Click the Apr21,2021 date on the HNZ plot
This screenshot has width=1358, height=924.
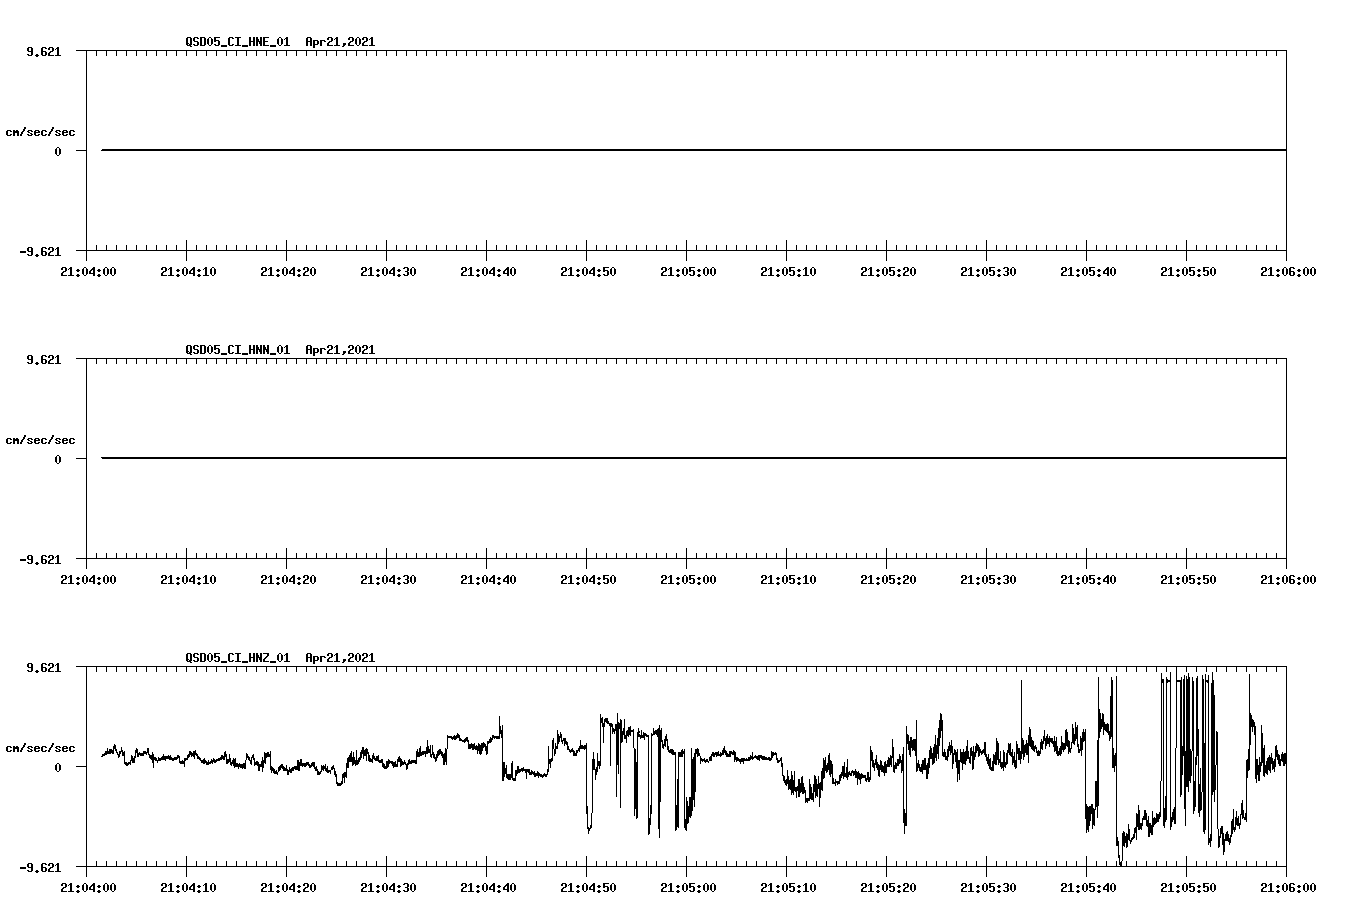(340, 658)
